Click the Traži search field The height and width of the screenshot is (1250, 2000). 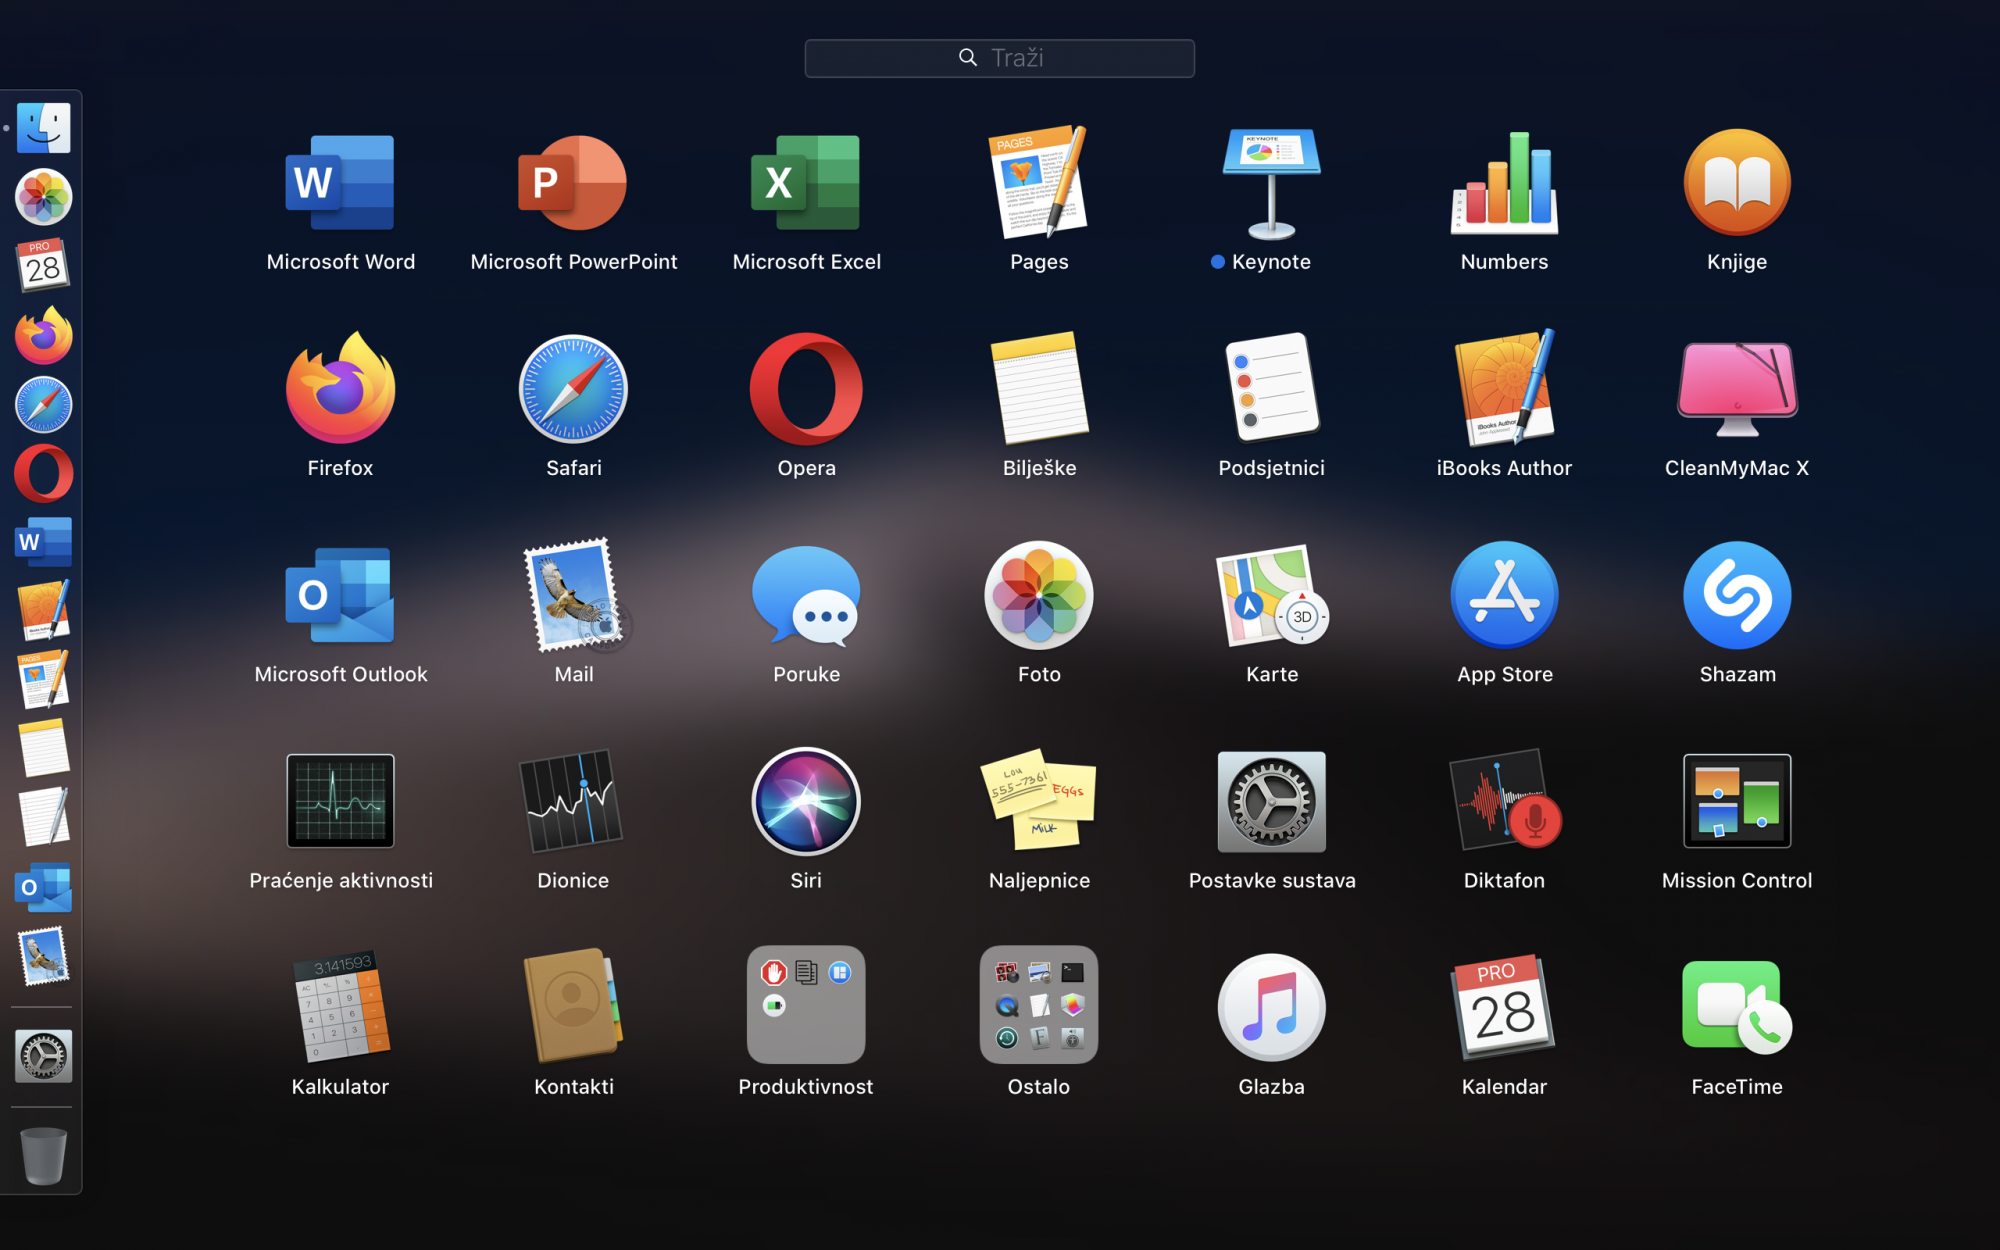point(1000,58)
